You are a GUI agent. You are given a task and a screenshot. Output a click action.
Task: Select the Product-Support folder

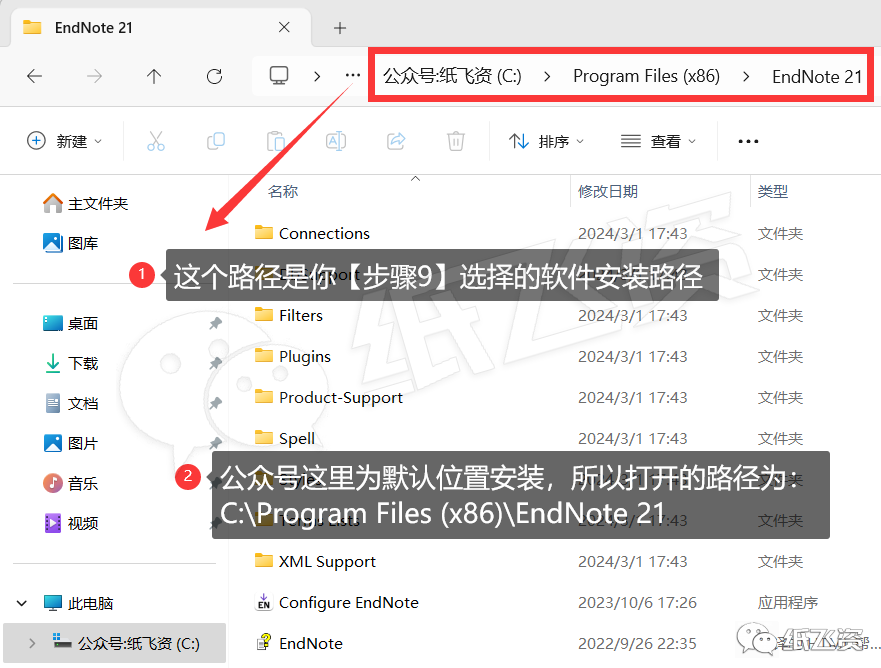340,397
